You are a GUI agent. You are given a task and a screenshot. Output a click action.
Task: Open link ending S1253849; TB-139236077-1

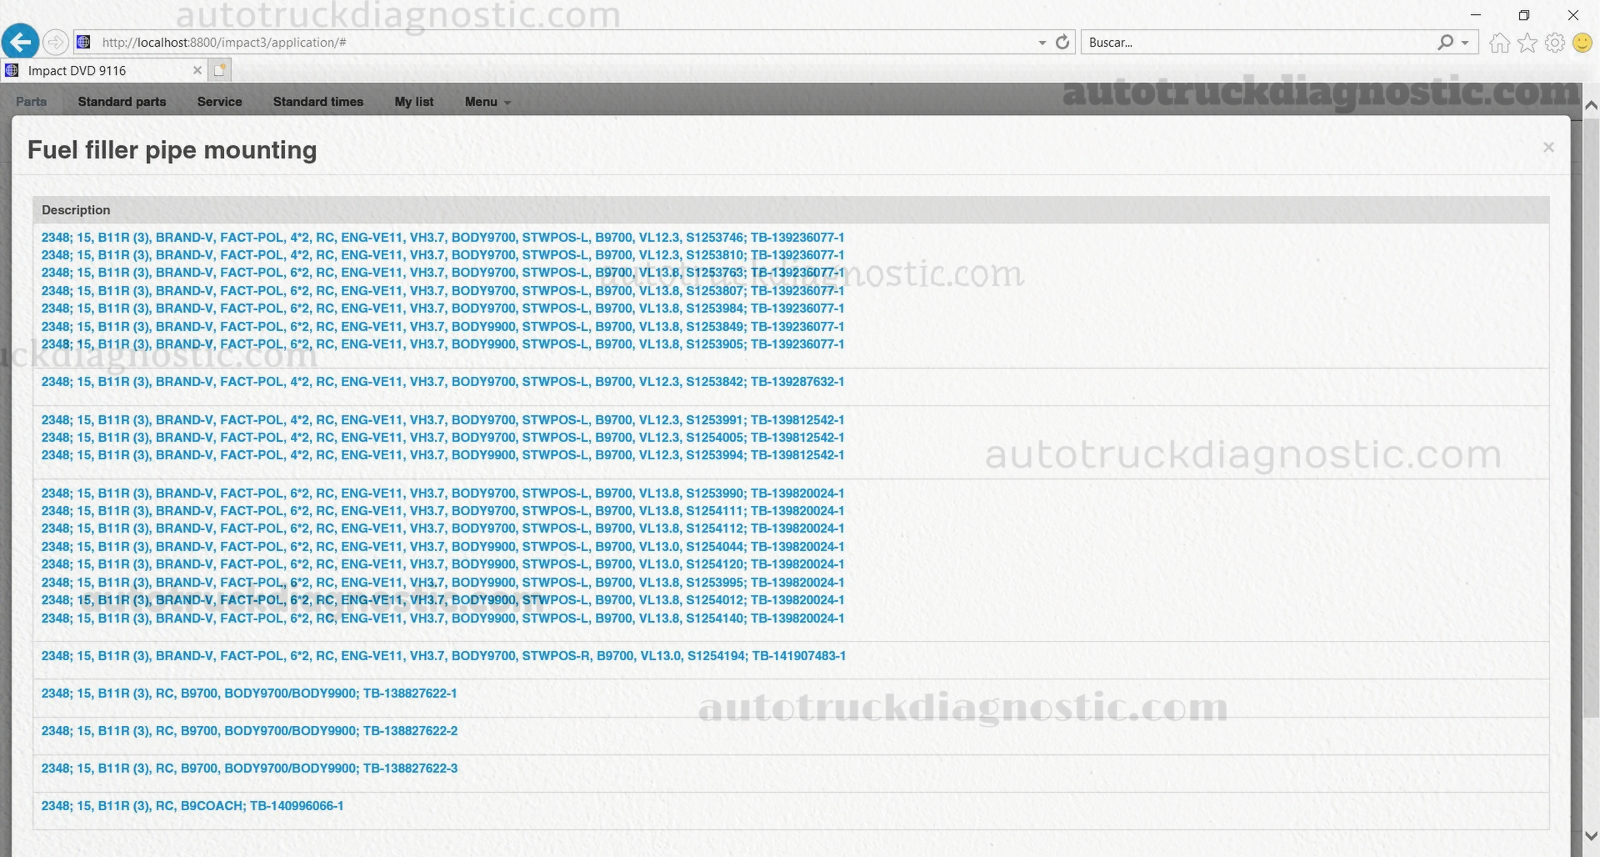point(443,326)
